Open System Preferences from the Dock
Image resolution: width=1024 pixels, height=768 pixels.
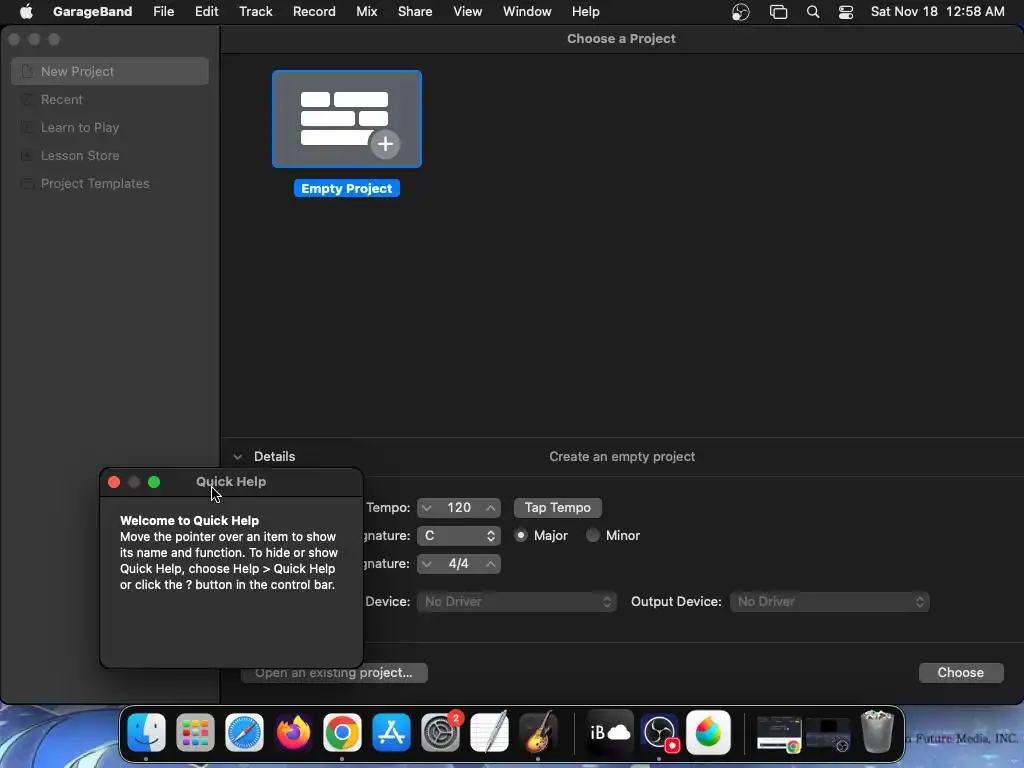coord(441,732)
